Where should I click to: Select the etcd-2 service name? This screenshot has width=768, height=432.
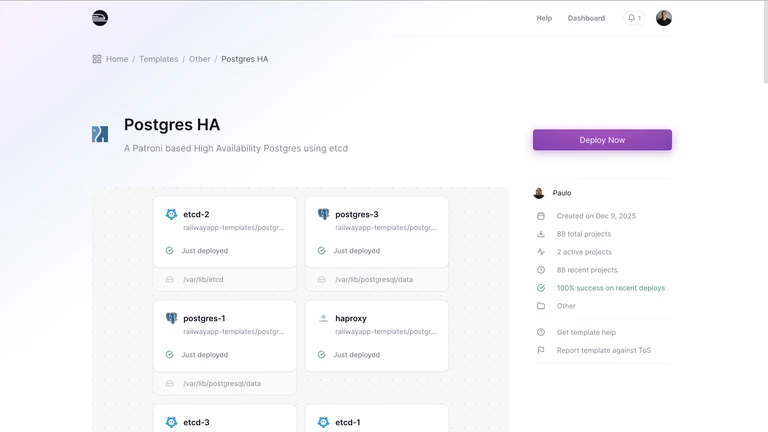(196, 214)
